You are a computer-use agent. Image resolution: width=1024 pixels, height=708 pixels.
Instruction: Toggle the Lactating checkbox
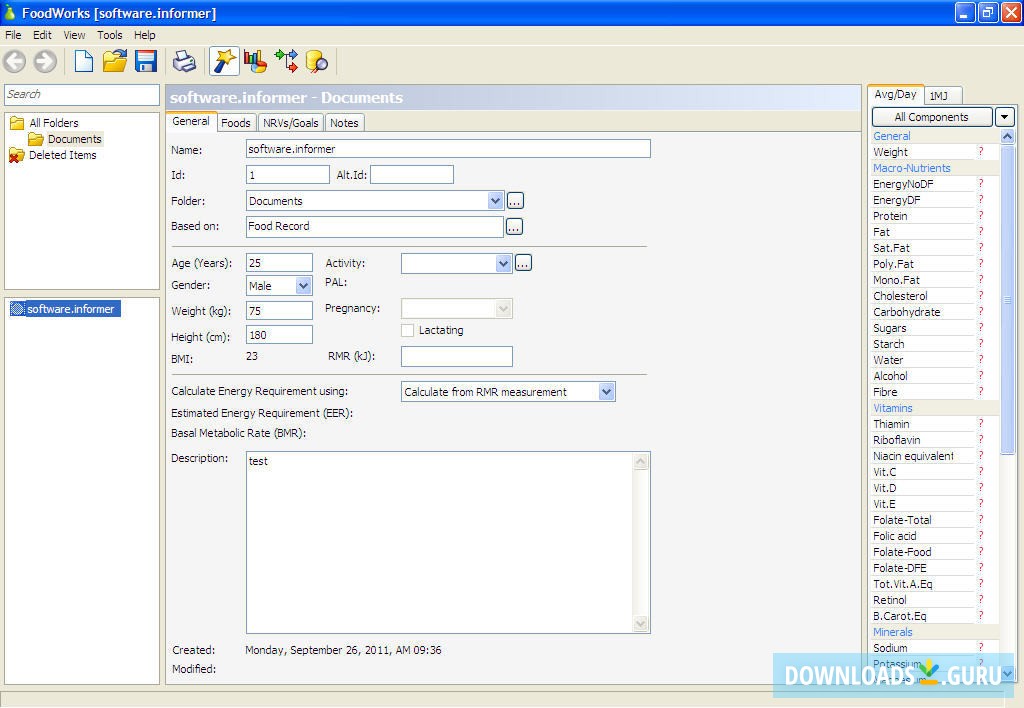408,330
